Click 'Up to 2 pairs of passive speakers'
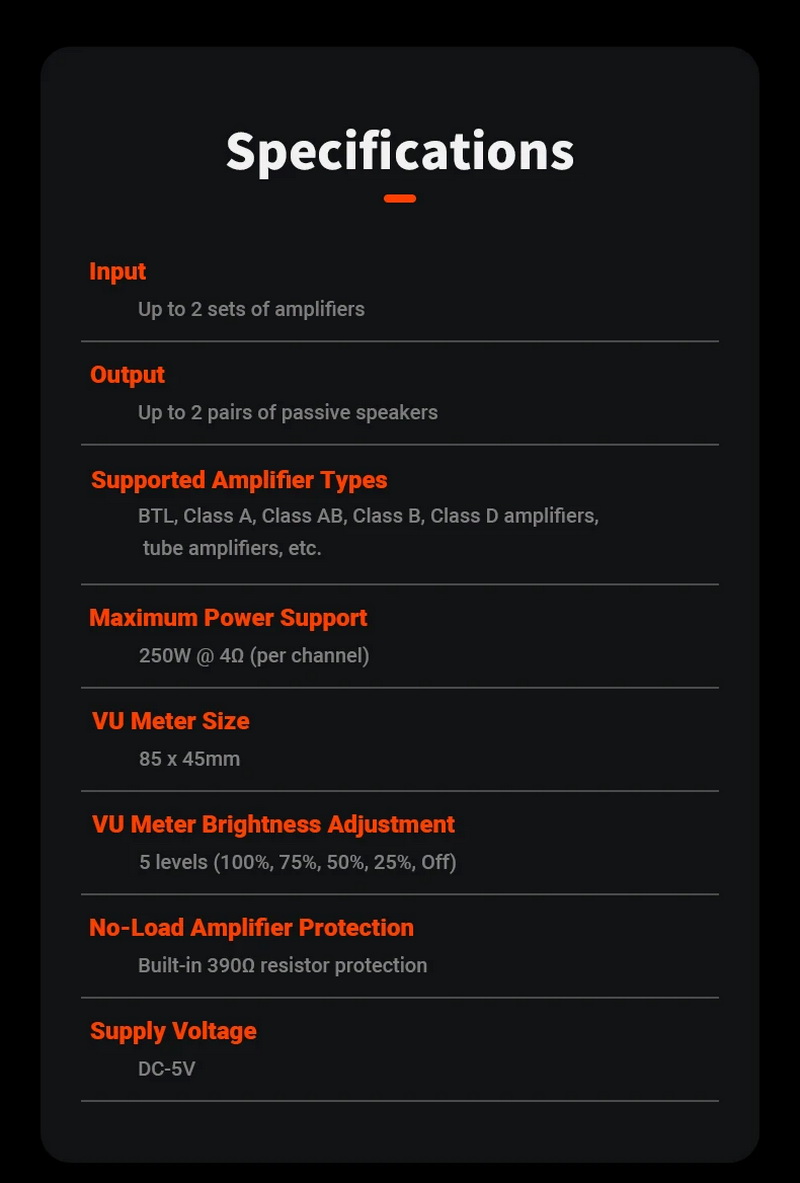Image resolution: width=800 pixels, height=1183 pixels. [x=288, y=412]
